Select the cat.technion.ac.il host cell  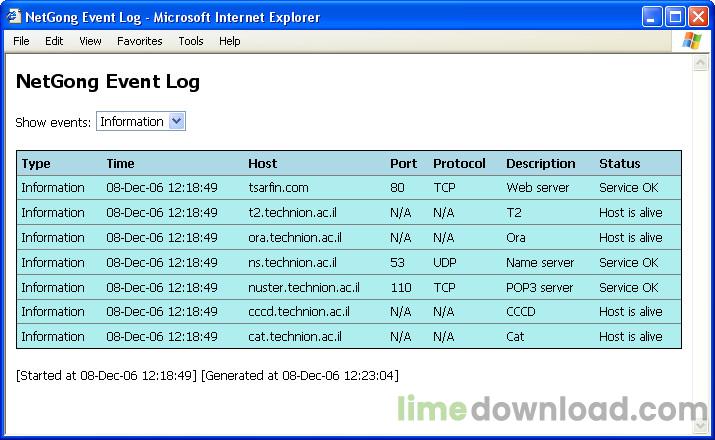pyautogui.click(x=295, y=337)
